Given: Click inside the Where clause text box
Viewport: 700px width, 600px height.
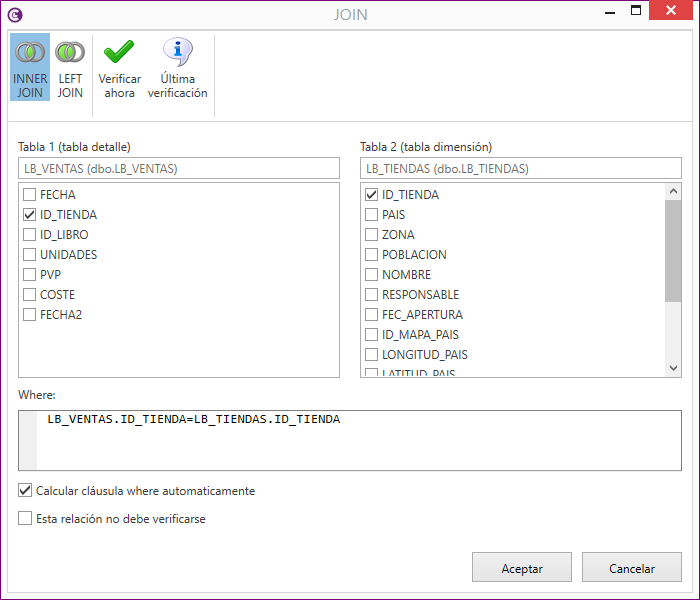Looking at the screenshot, I should click(x=358, y=440).
